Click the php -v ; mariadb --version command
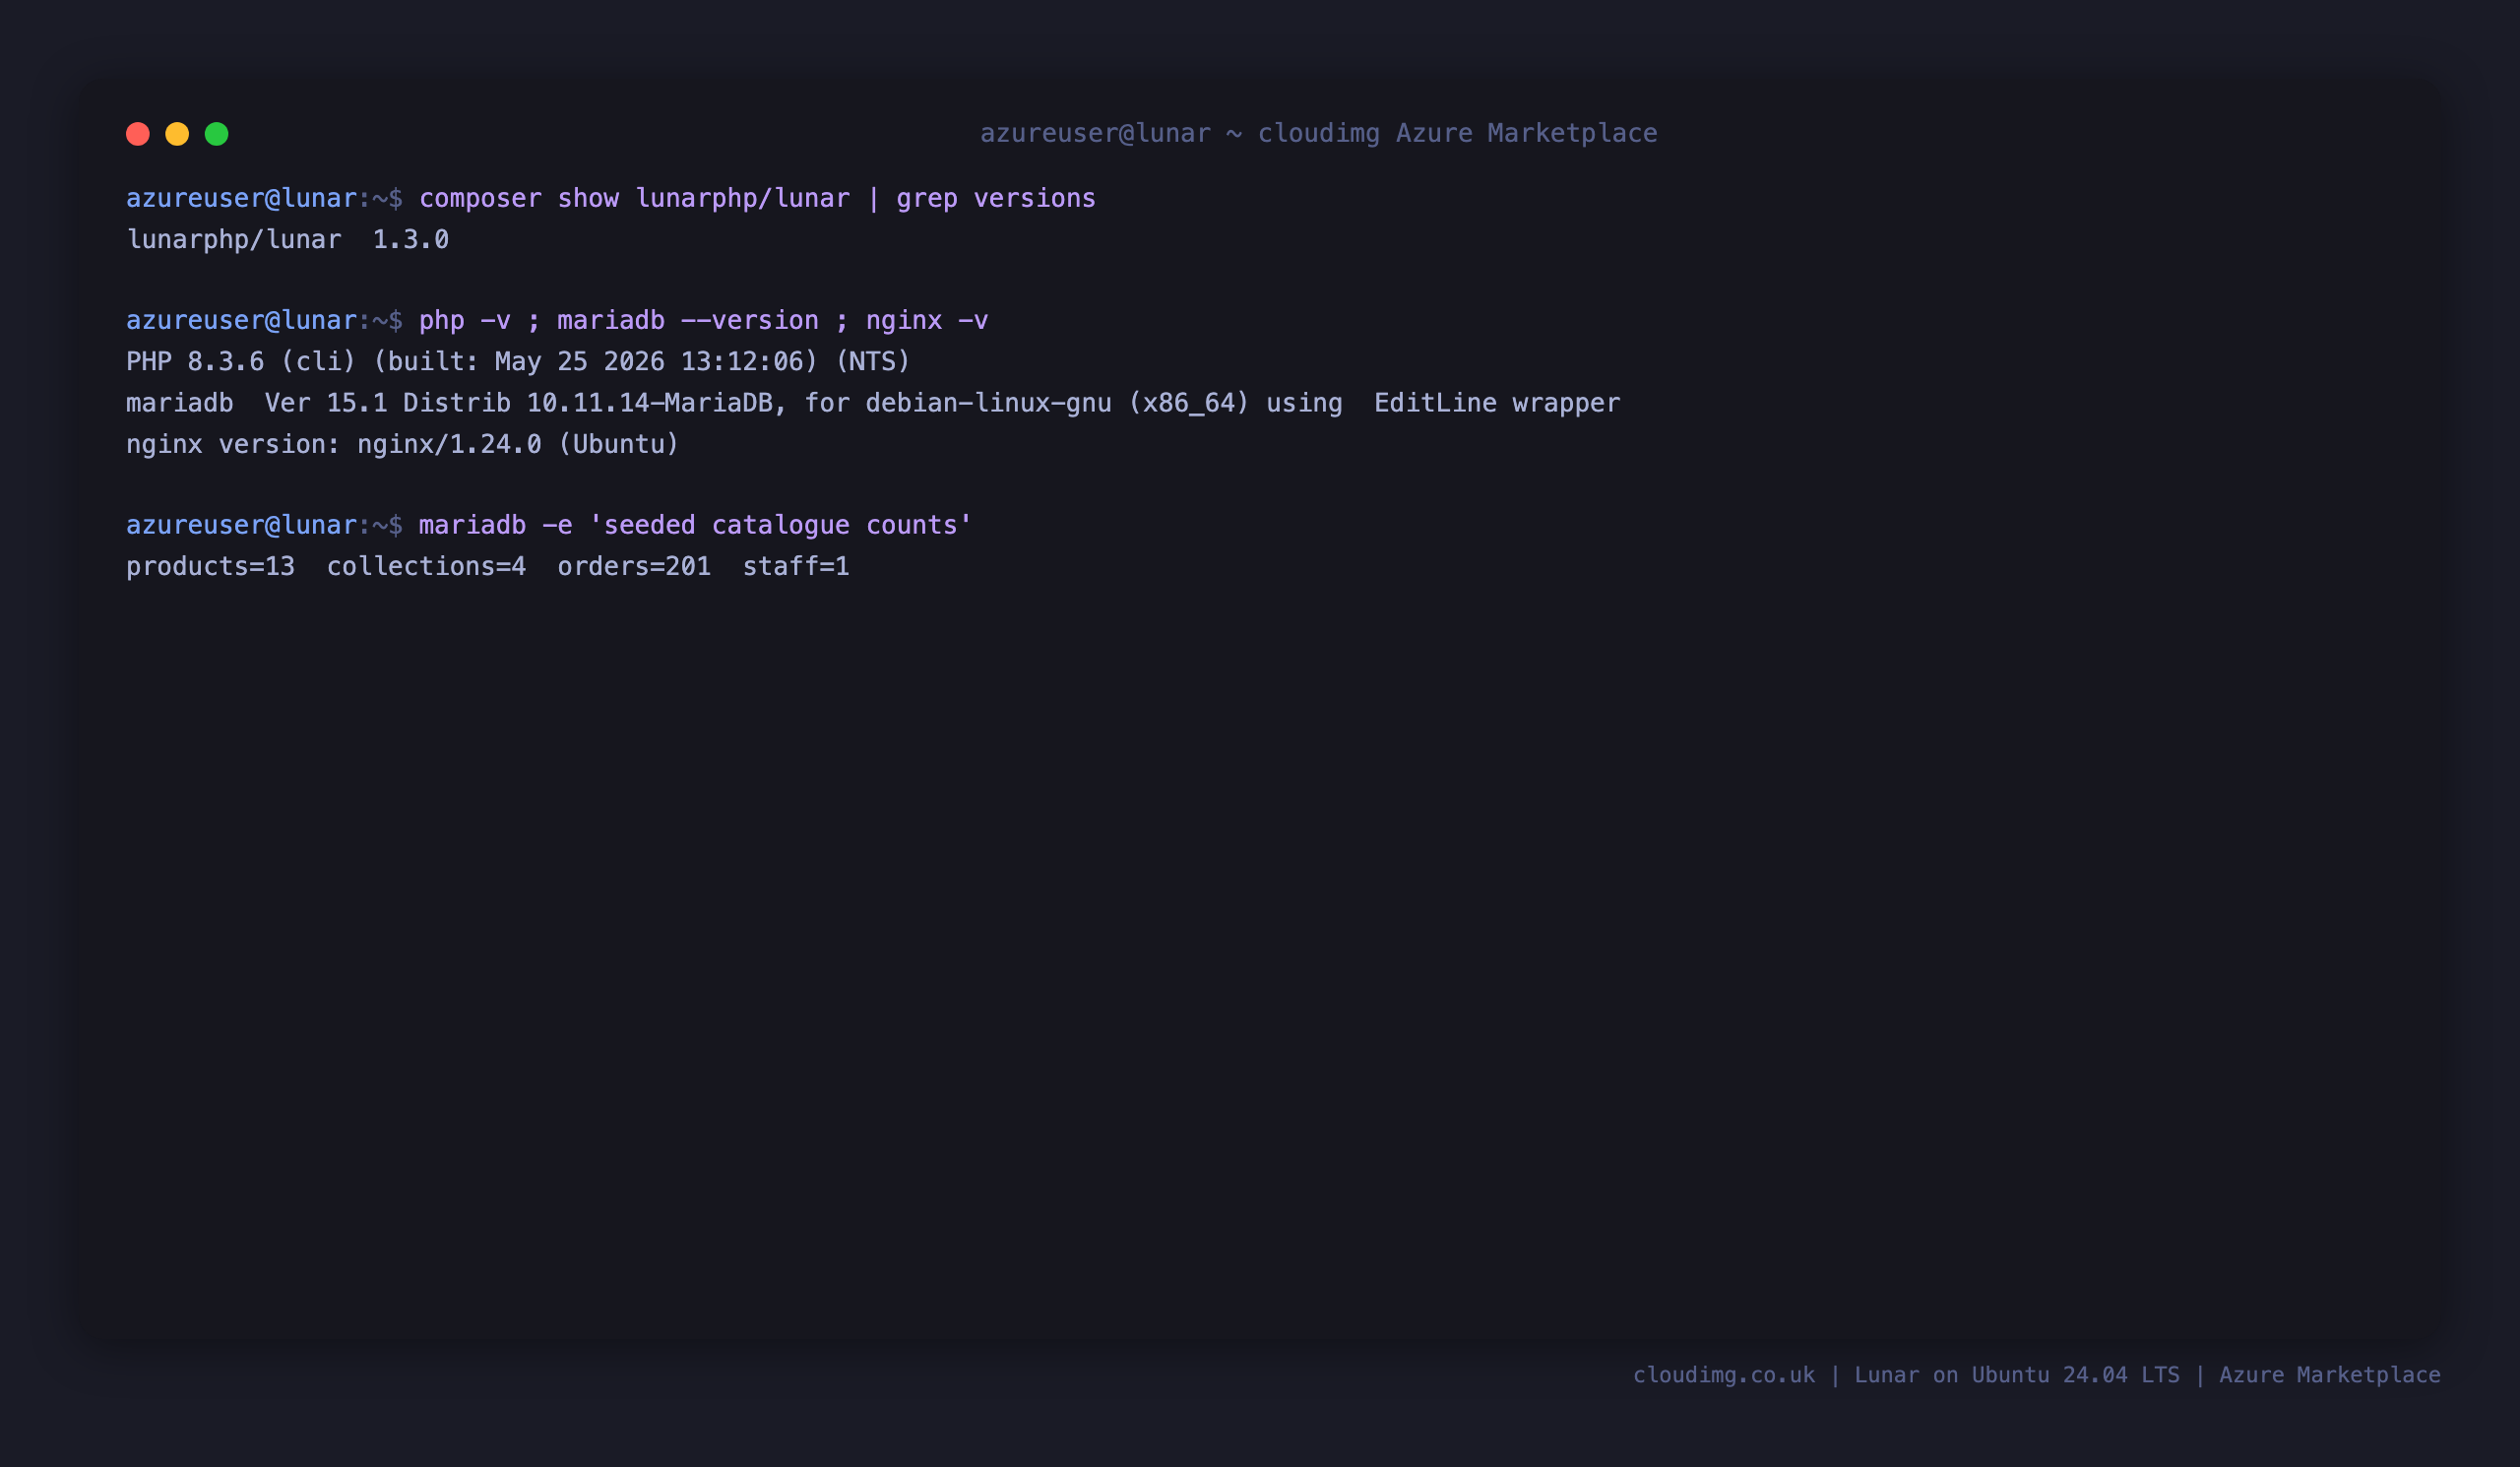This screenshot has height=1467, width=2520. 703,321
